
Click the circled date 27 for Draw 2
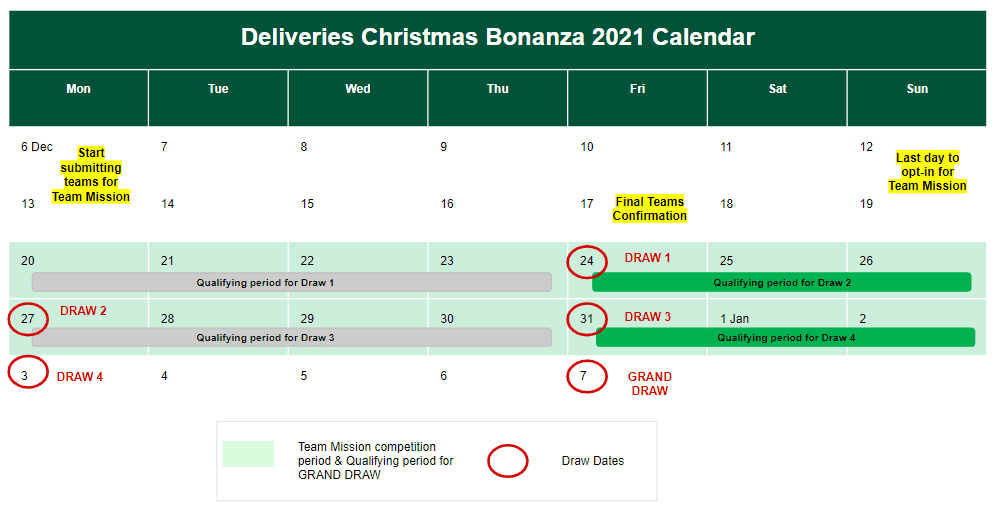[28, 319]
